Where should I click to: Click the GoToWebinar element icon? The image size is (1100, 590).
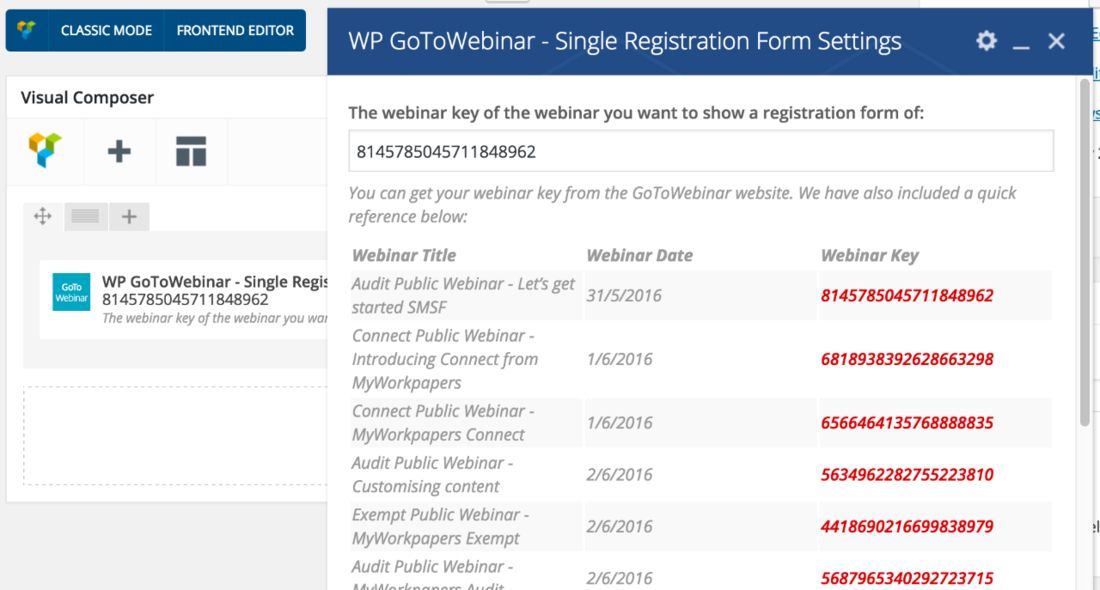(x=71, y=291)
